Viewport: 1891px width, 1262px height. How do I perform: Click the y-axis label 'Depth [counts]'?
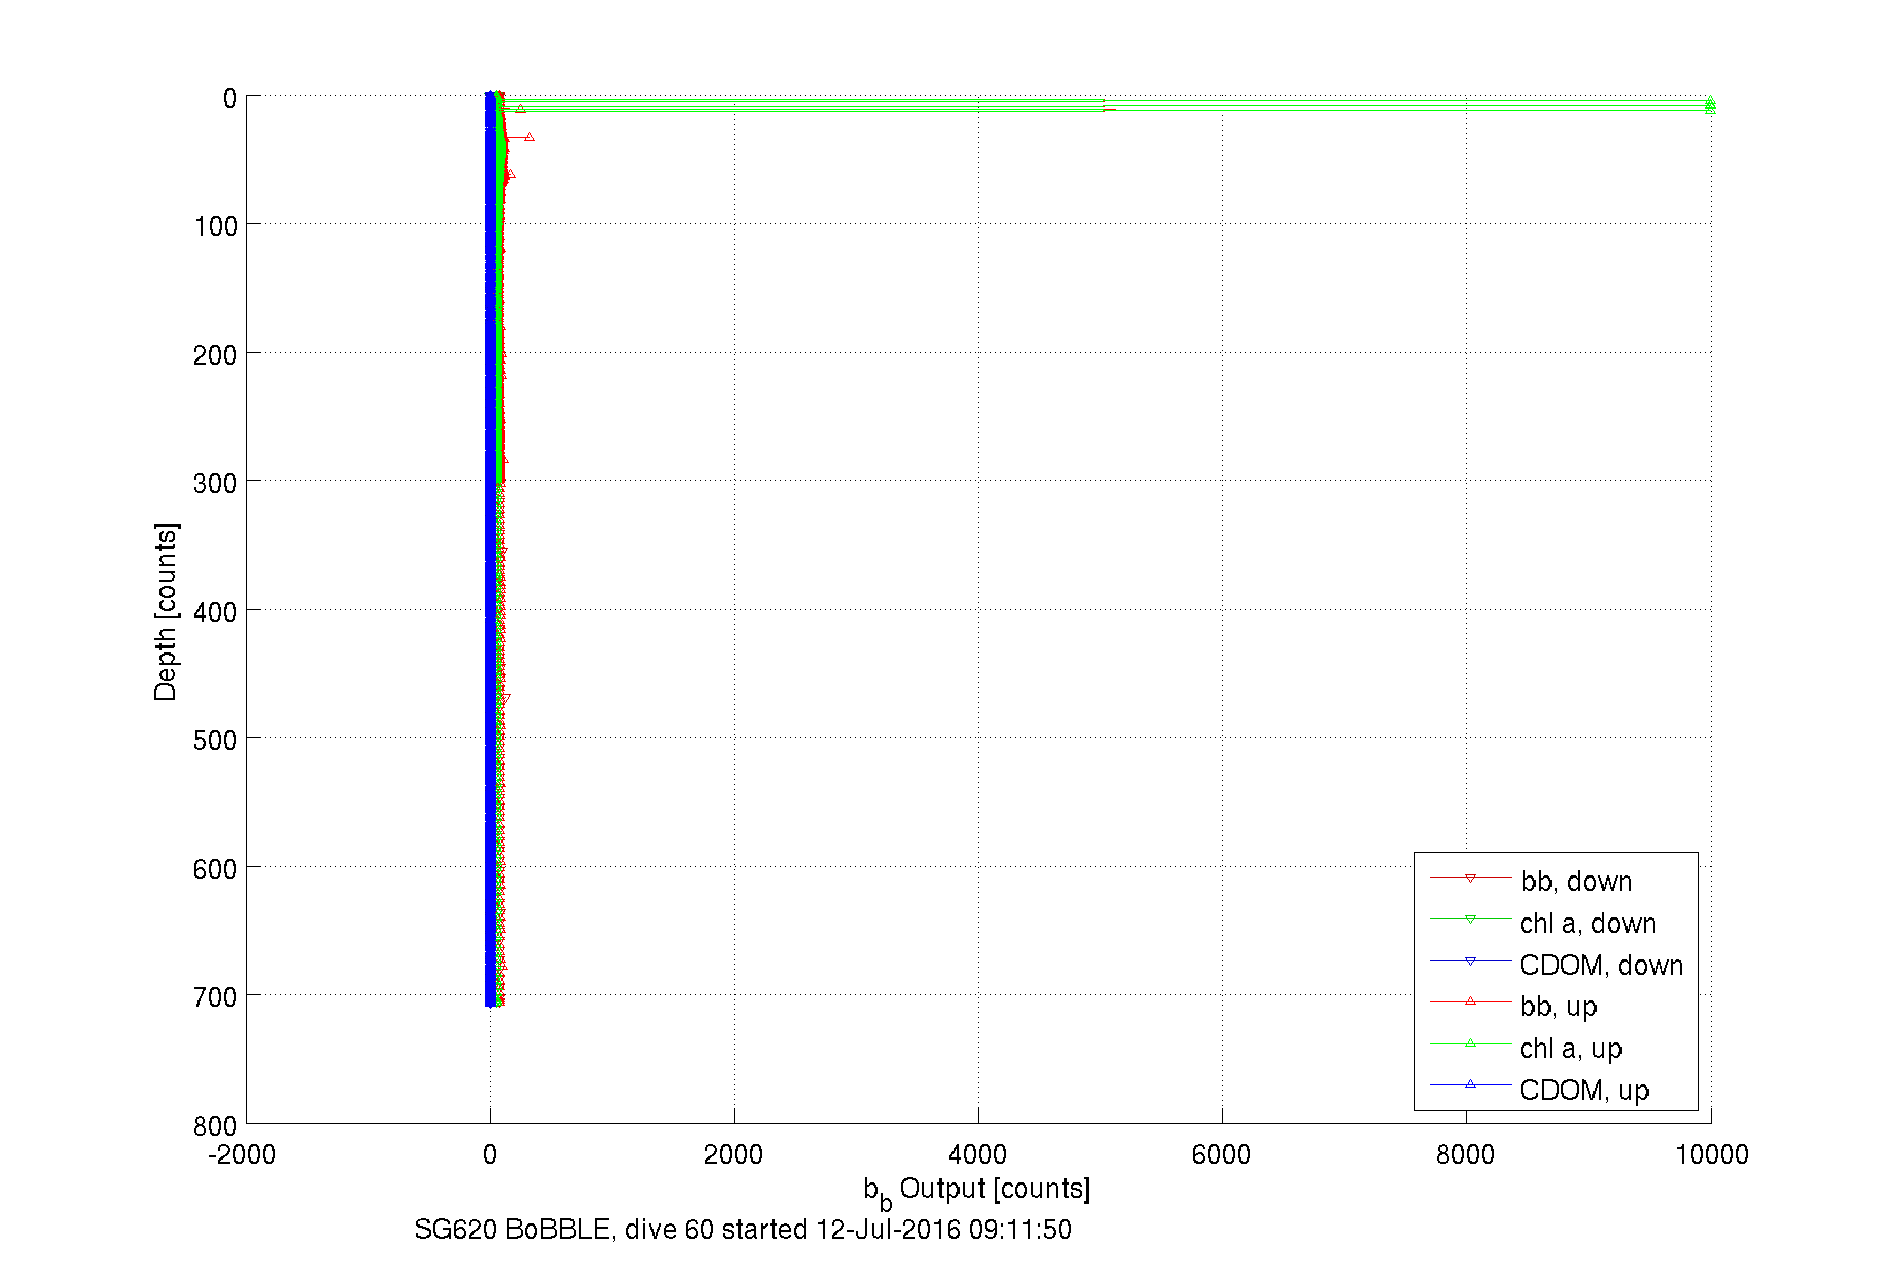(166, 611)
